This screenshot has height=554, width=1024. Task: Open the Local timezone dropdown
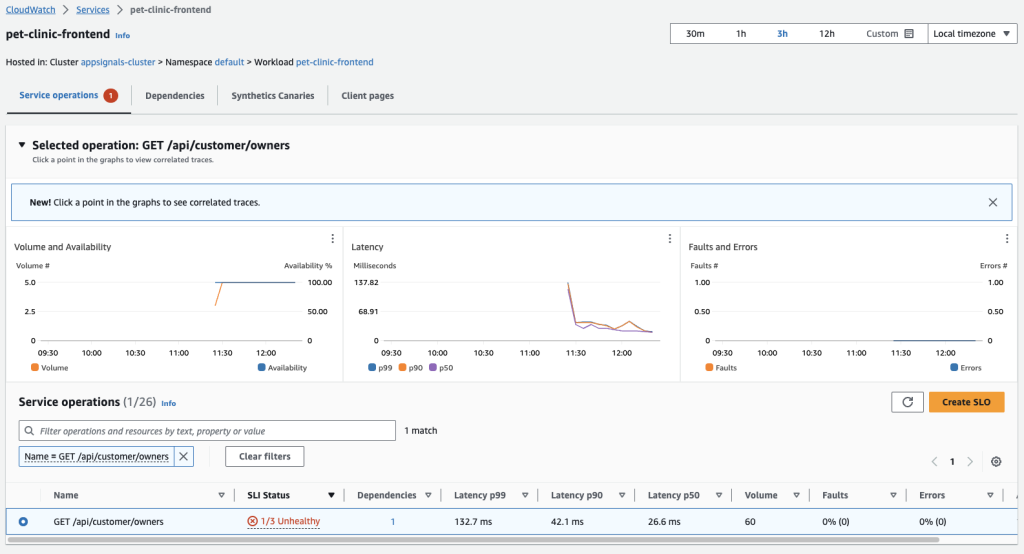972,33
